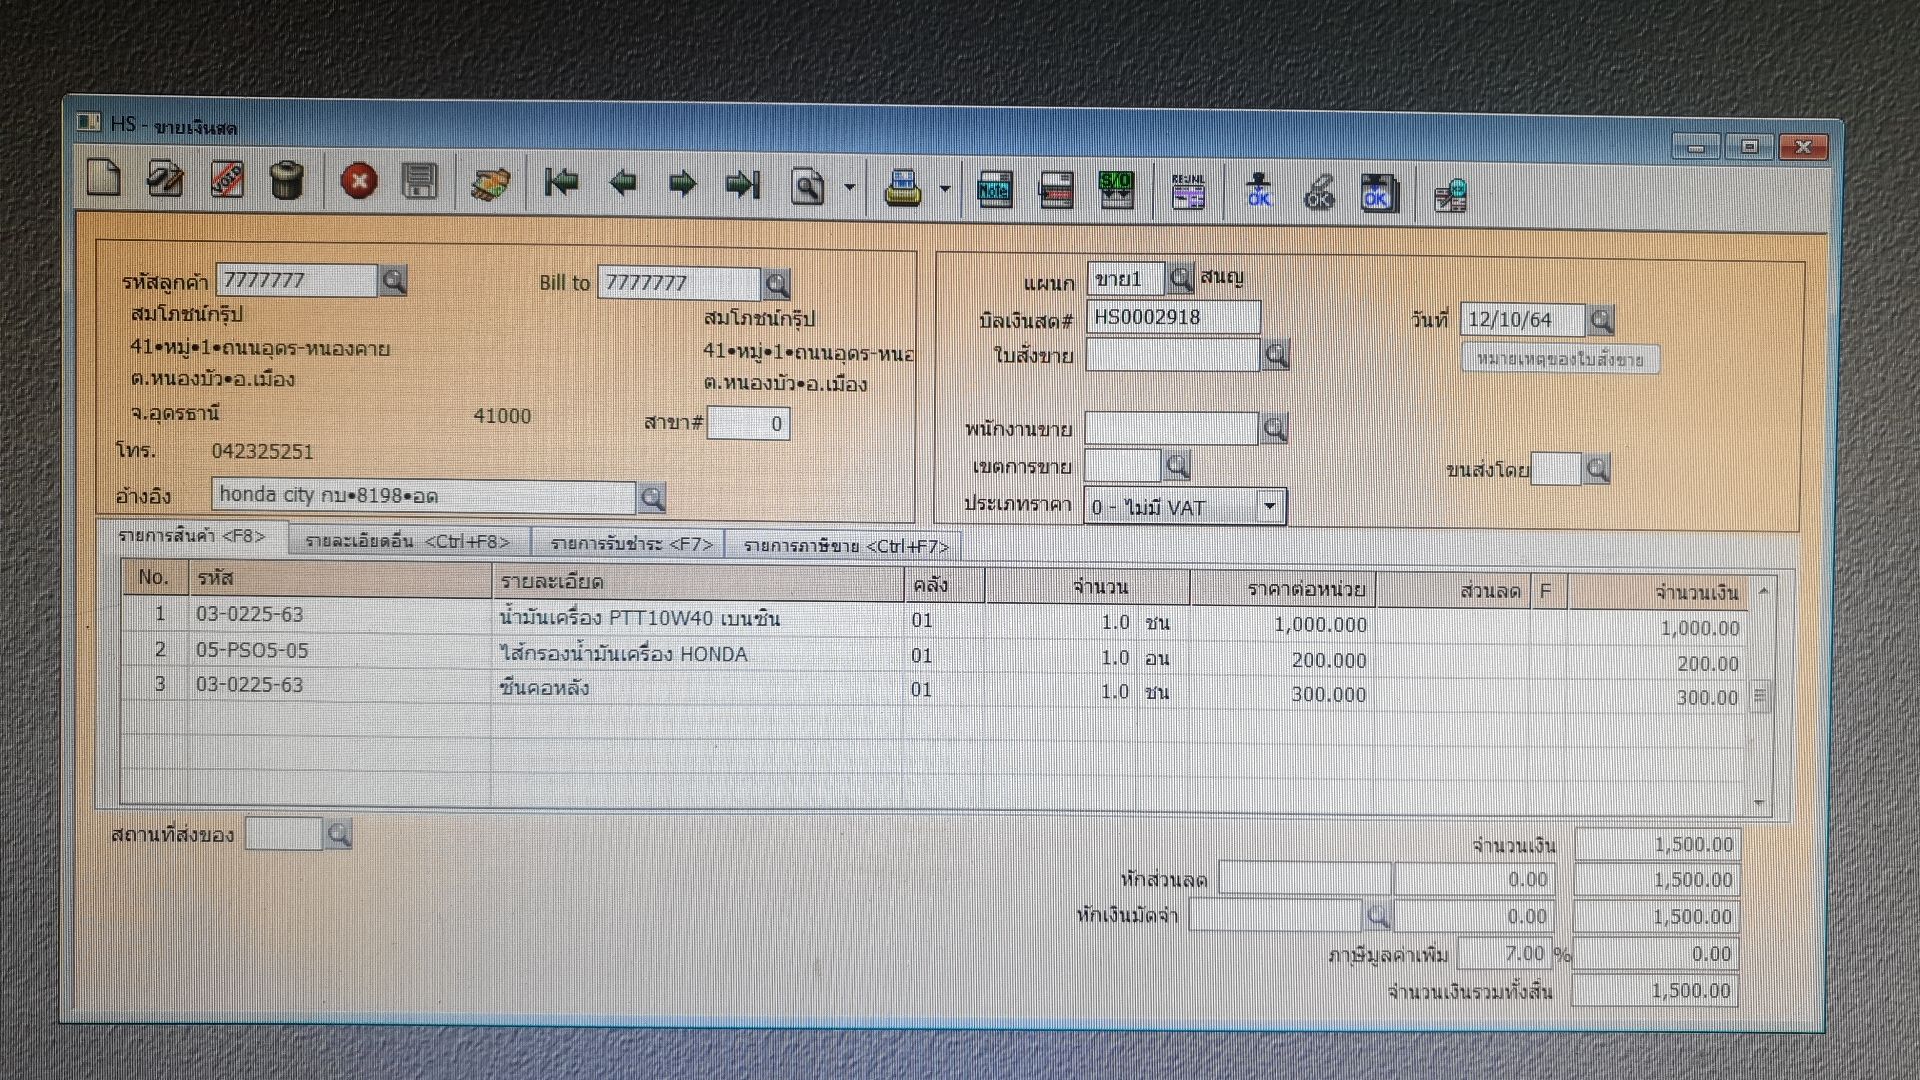Click the date field 12/10/64
Viewport: 1920px width, 1080px height.
tap(1522, 320)
